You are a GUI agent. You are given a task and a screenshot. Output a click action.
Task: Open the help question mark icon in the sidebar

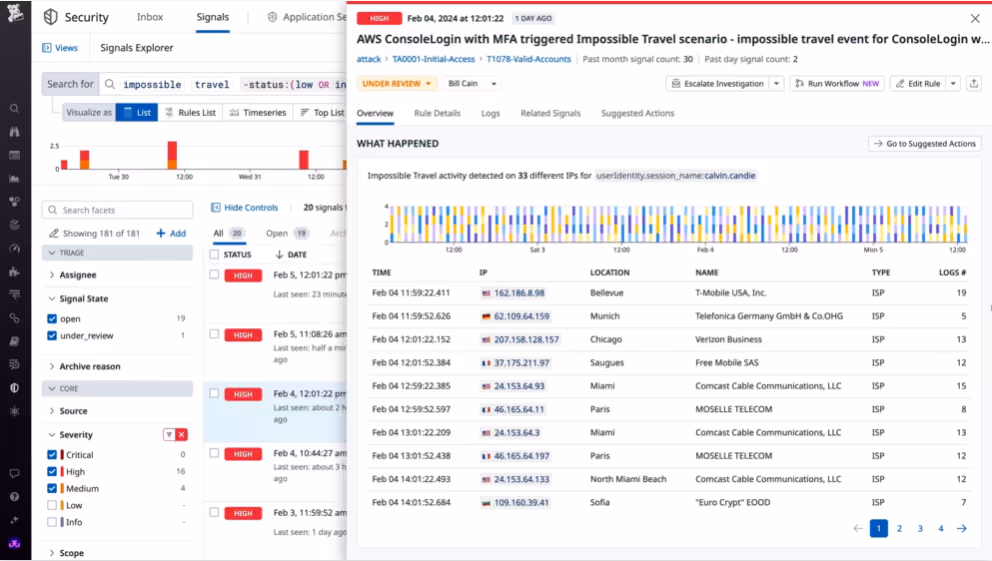point(15,497)
